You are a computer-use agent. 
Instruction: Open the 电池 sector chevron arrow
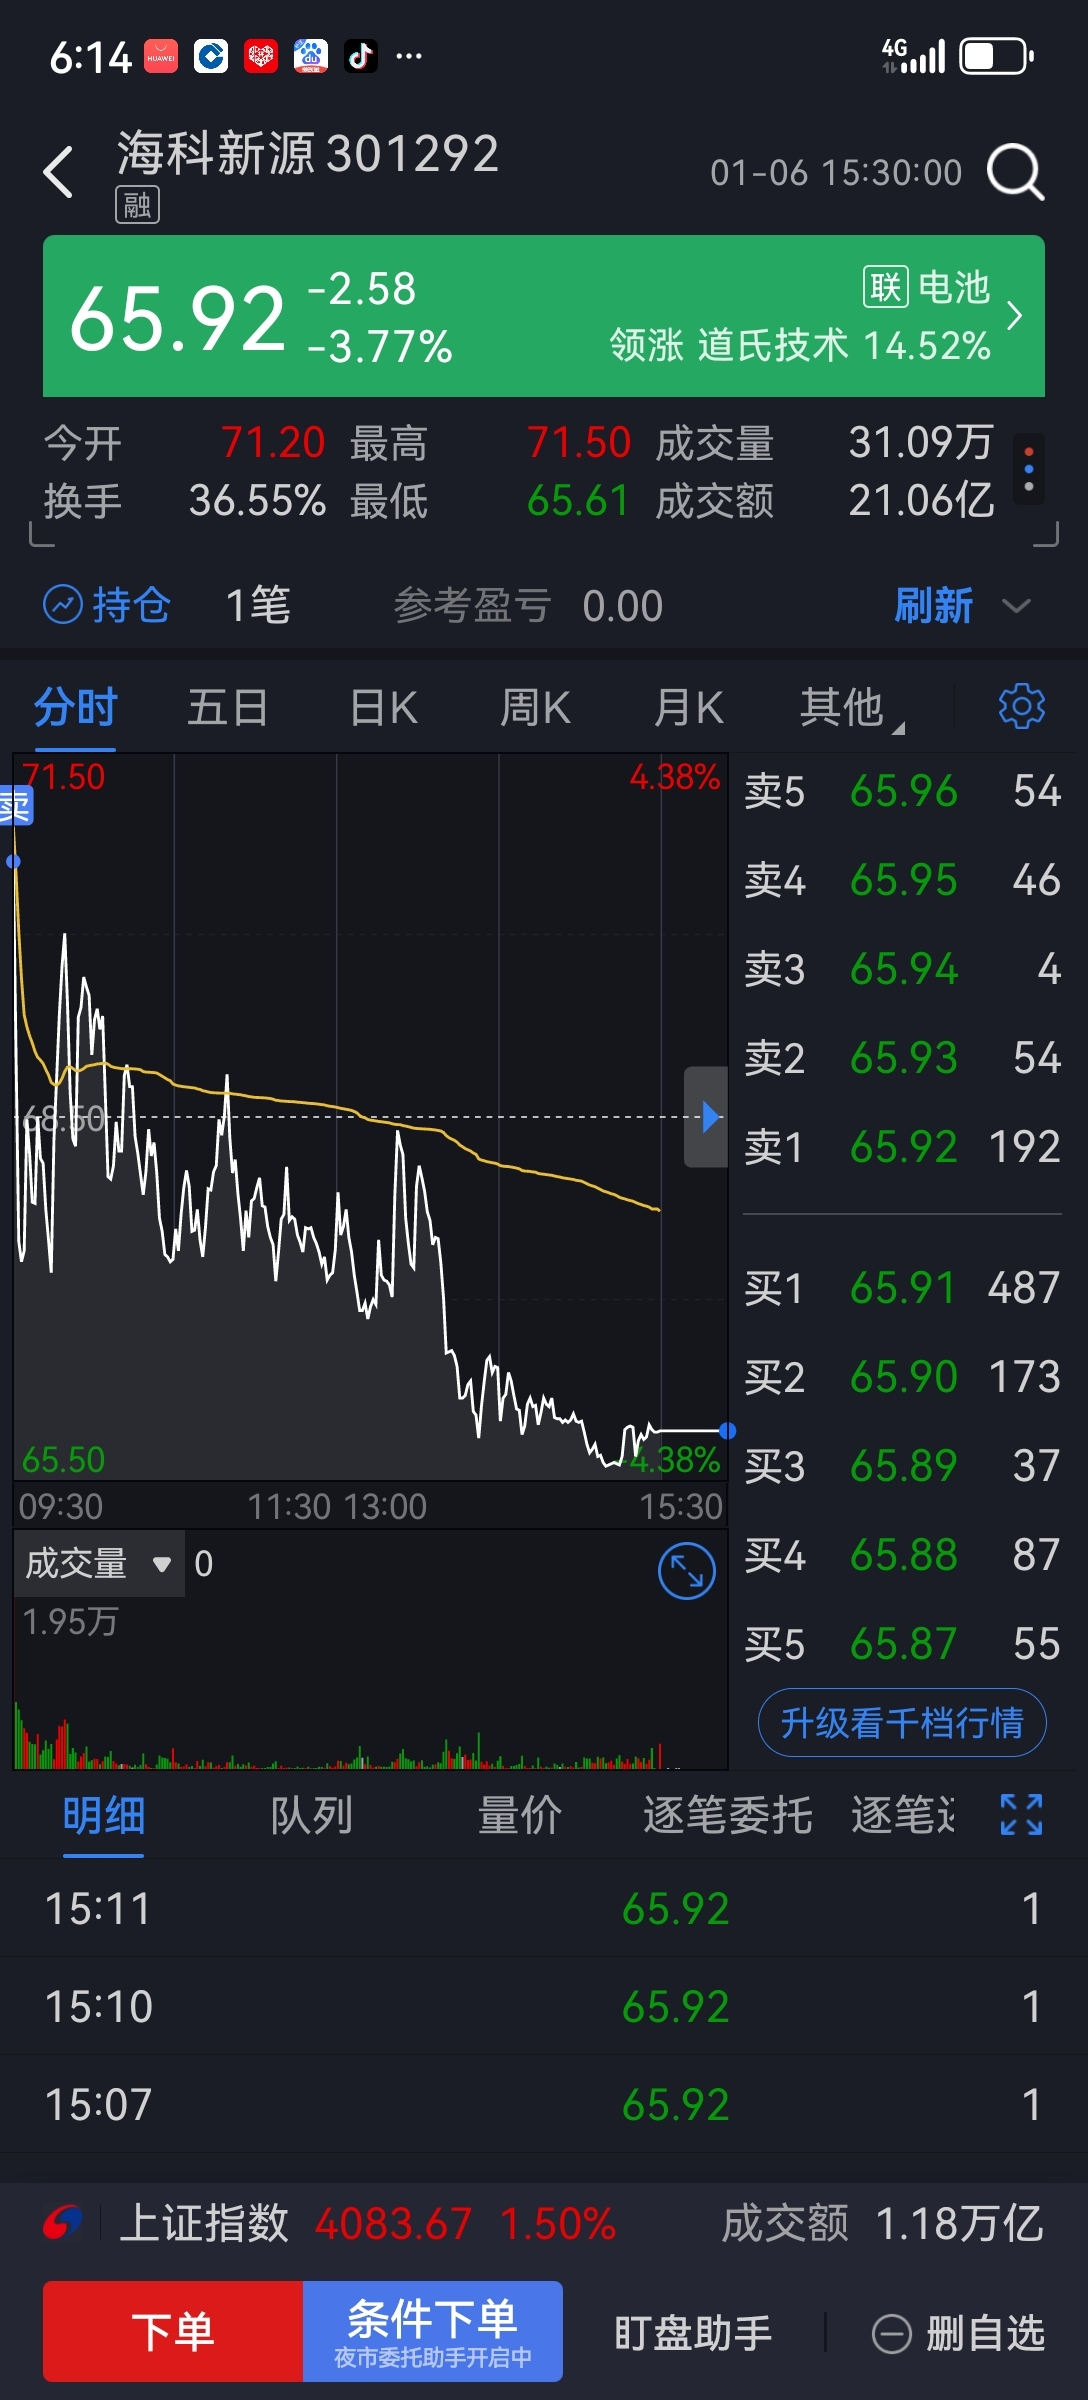(1015, 316)
